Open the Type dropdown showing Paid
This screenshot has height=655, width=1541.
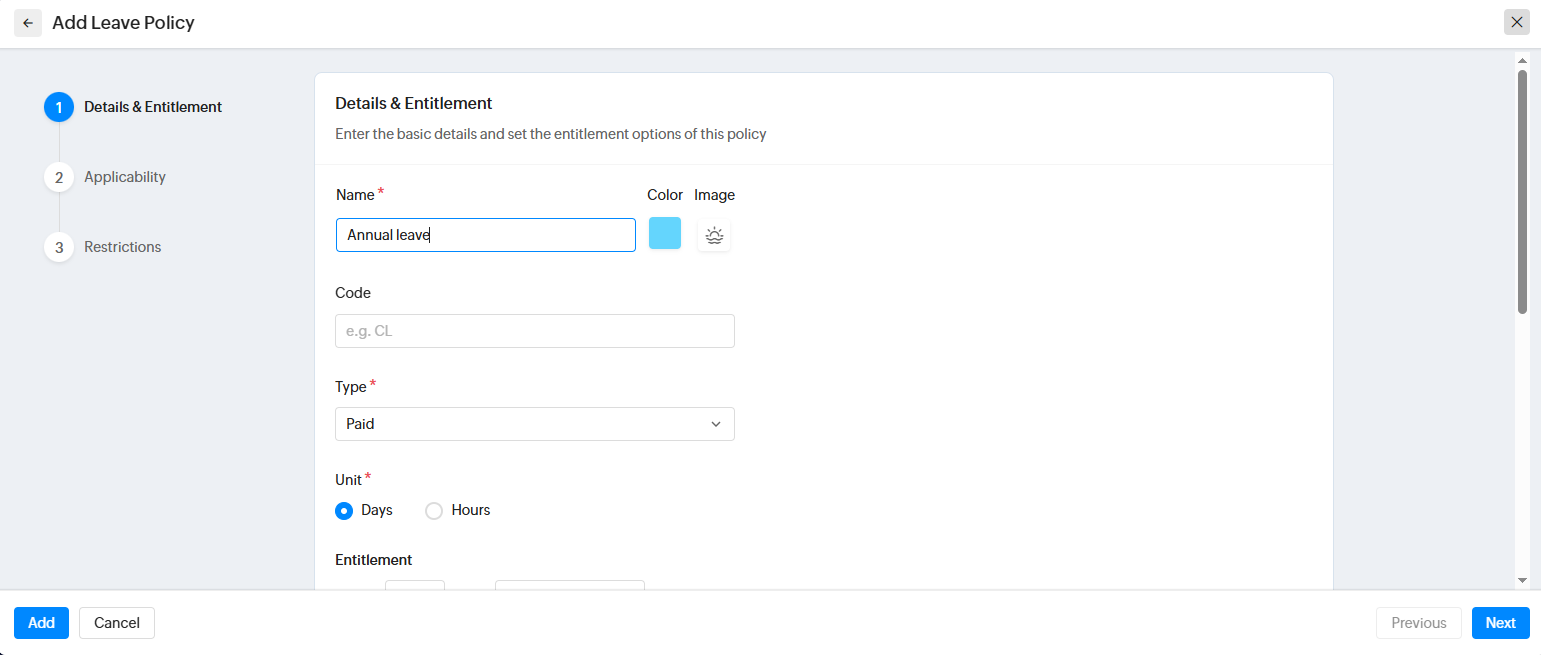[534, 424]
